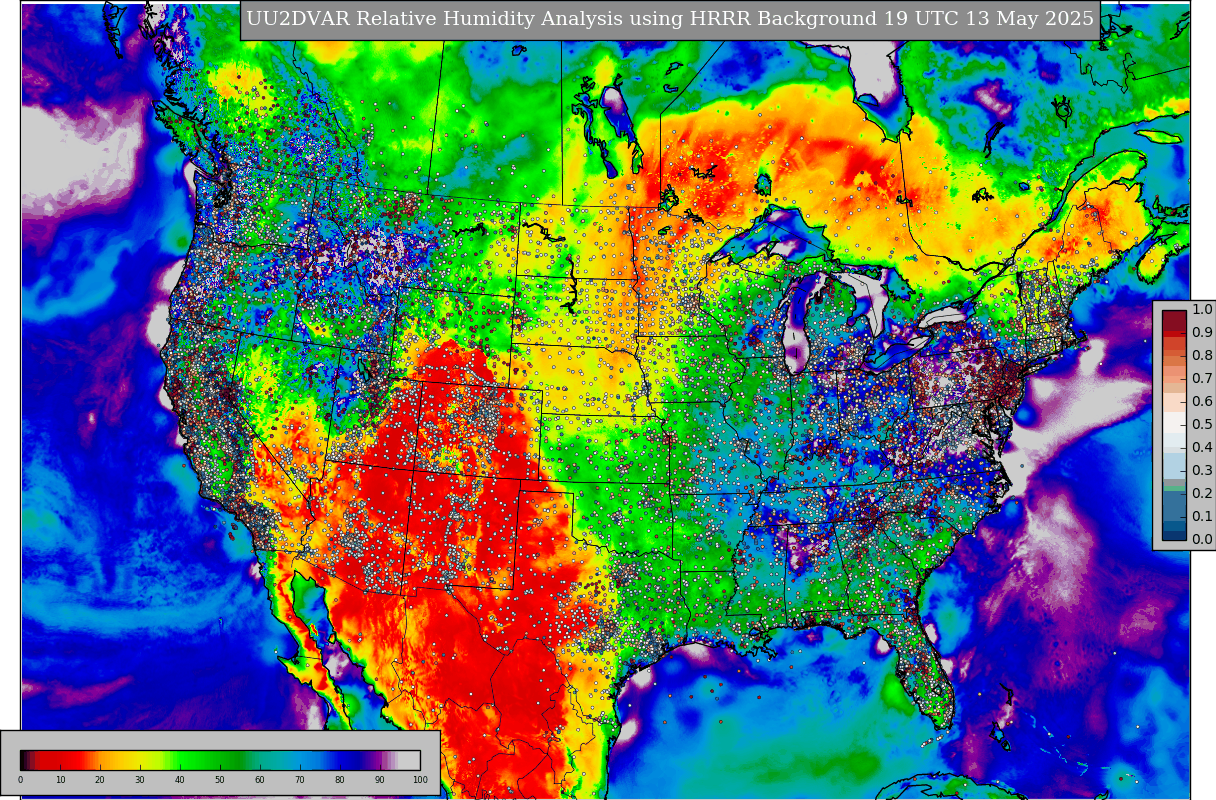Click the '0.1' label on right colorbar
The image size is (1216, 800).
tap(1202, 517)
